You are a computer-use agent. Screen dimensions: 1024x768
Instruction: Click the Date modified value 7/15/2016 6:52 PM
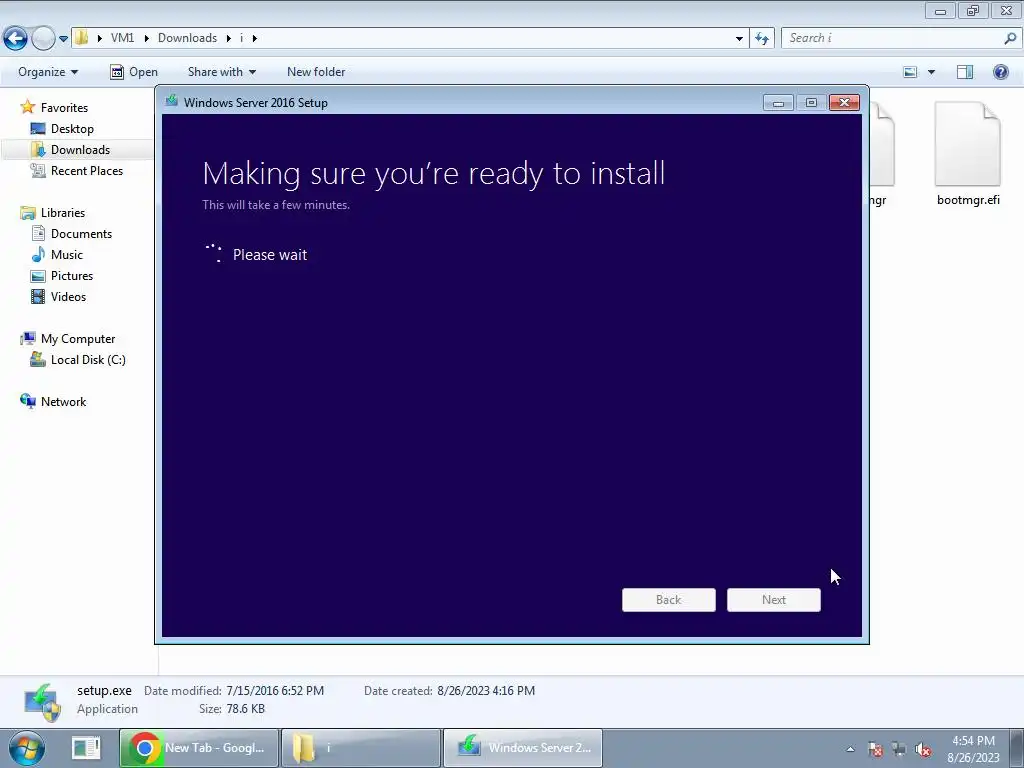(x=275, y=690)
